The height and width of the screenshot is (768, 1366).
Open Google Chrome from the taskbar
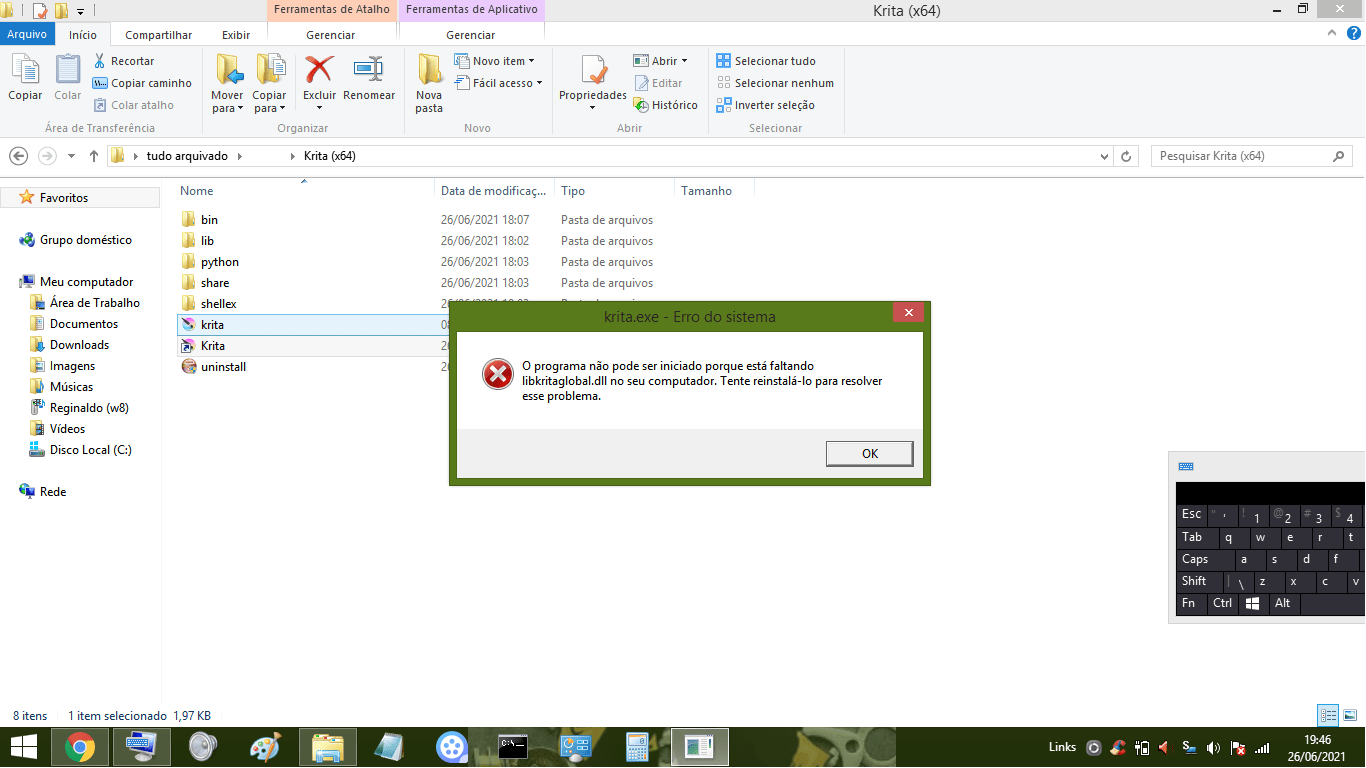(x=80, y=746)
